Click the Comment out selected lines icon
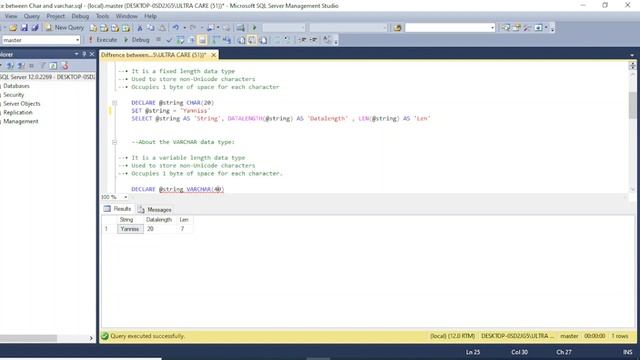This screenshot has width=640, height=360. point(277,40)
